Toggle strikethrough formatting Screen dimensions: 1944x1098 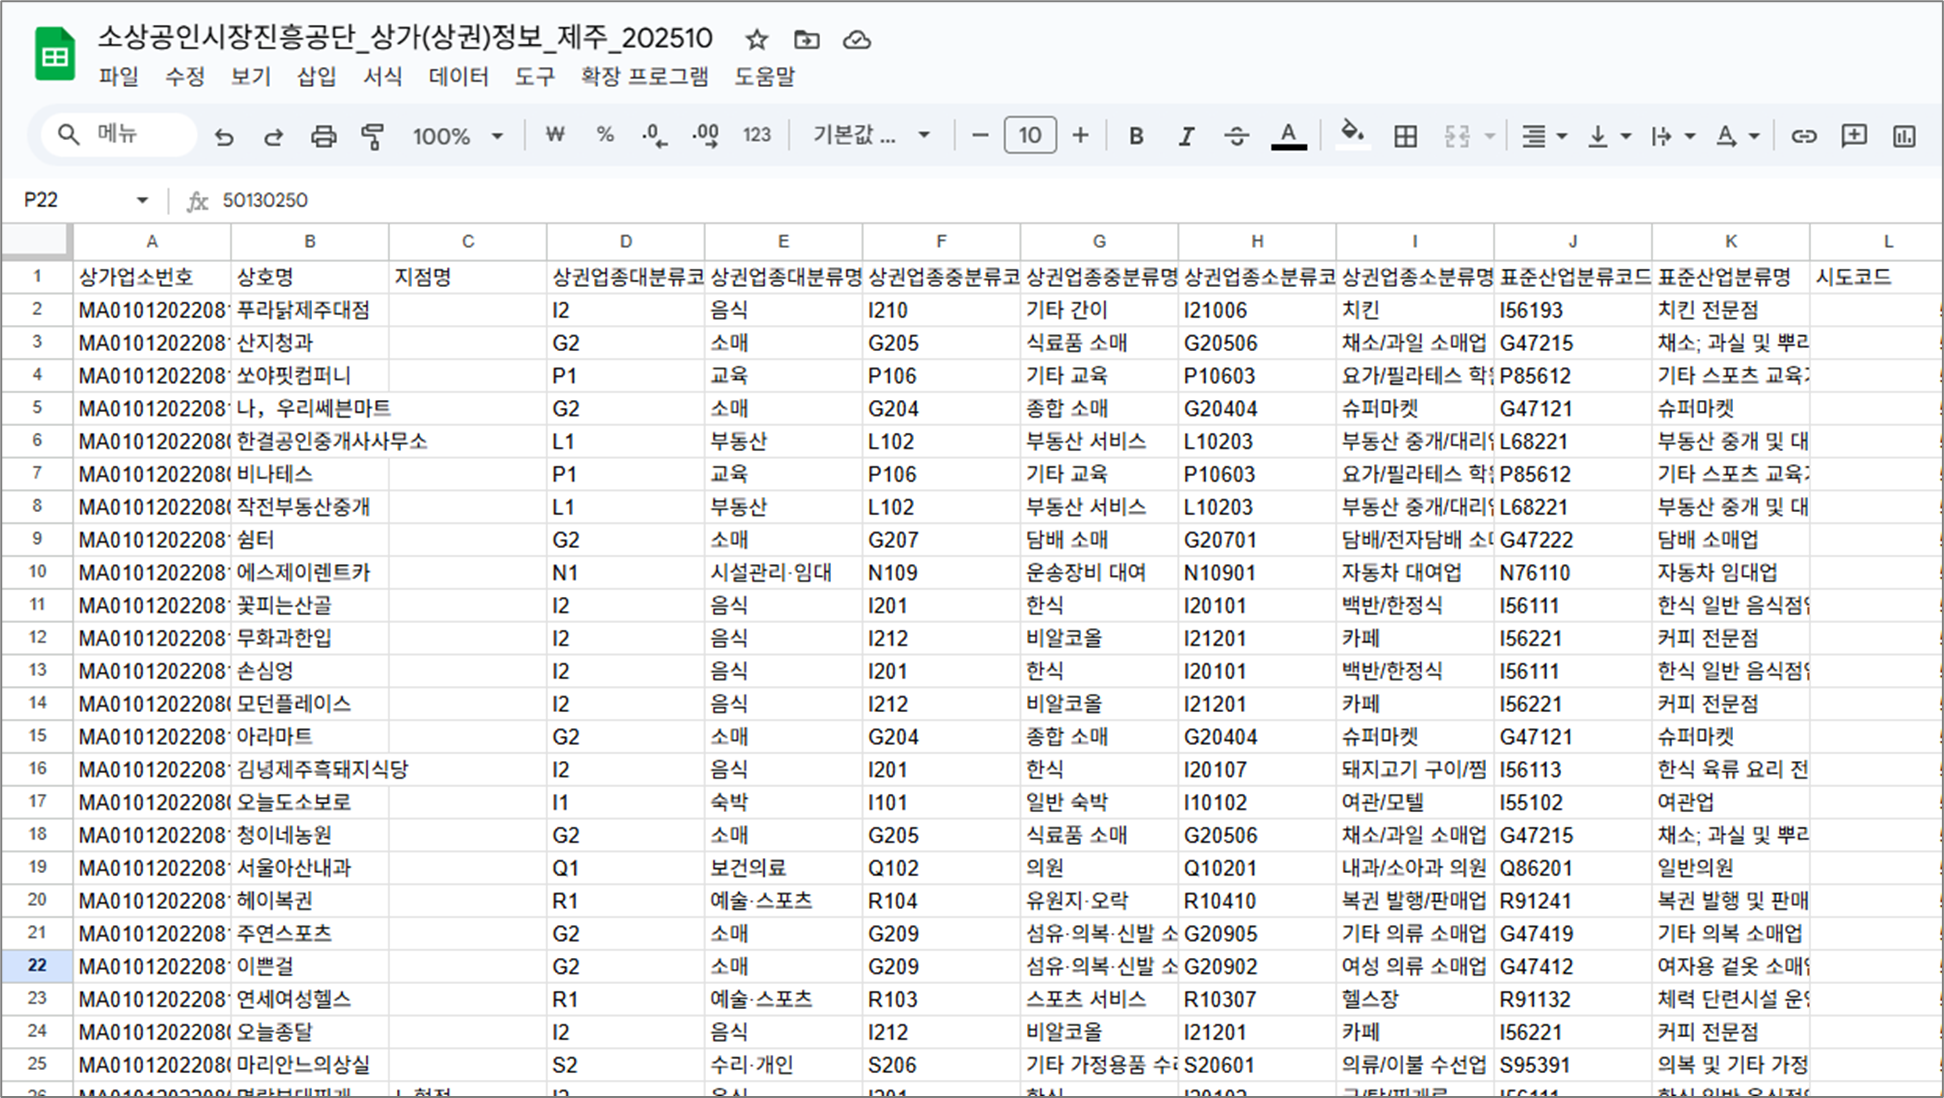tap(1236, 136)
